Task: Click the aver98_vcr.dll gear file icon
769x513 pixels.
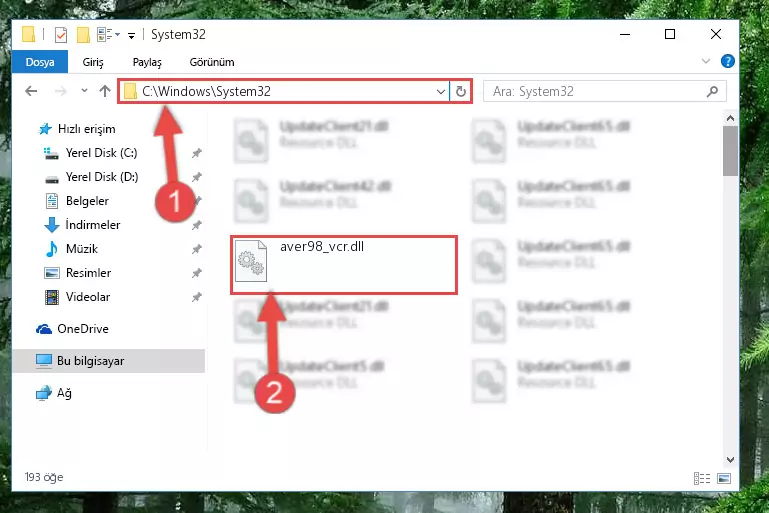Action: (251, 261)
